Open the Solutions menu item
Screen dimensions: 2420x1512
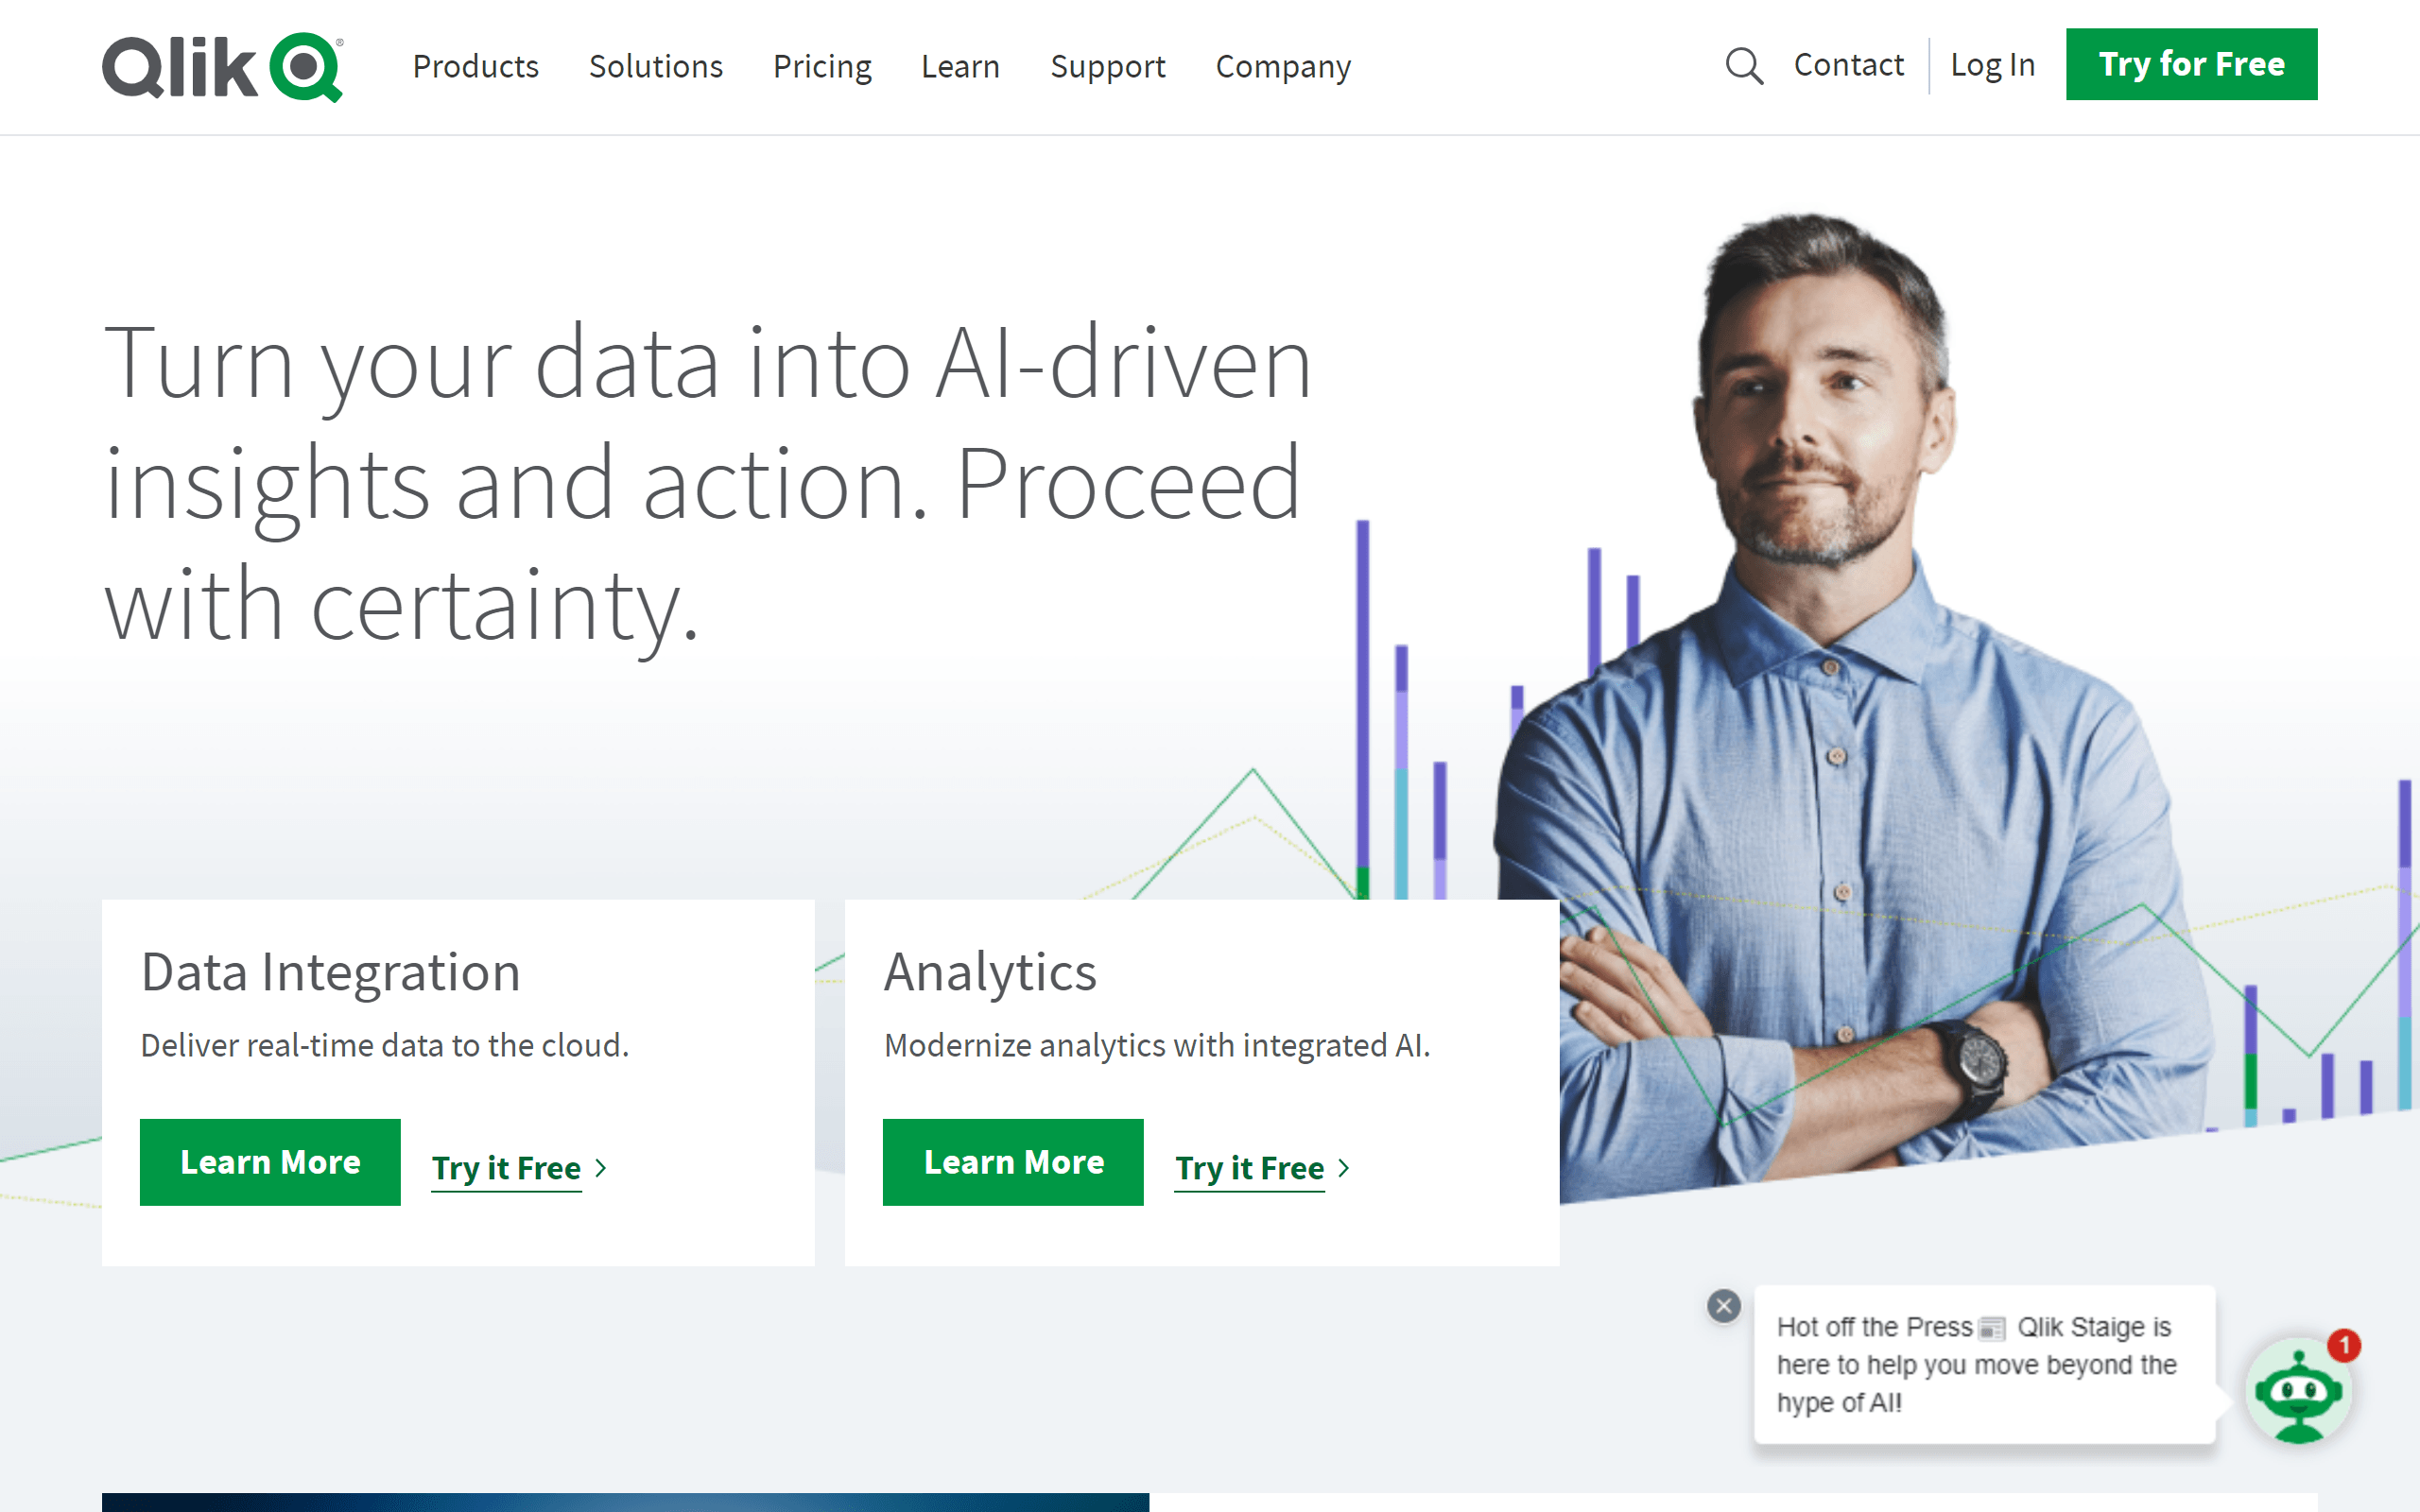click(657, 64)
